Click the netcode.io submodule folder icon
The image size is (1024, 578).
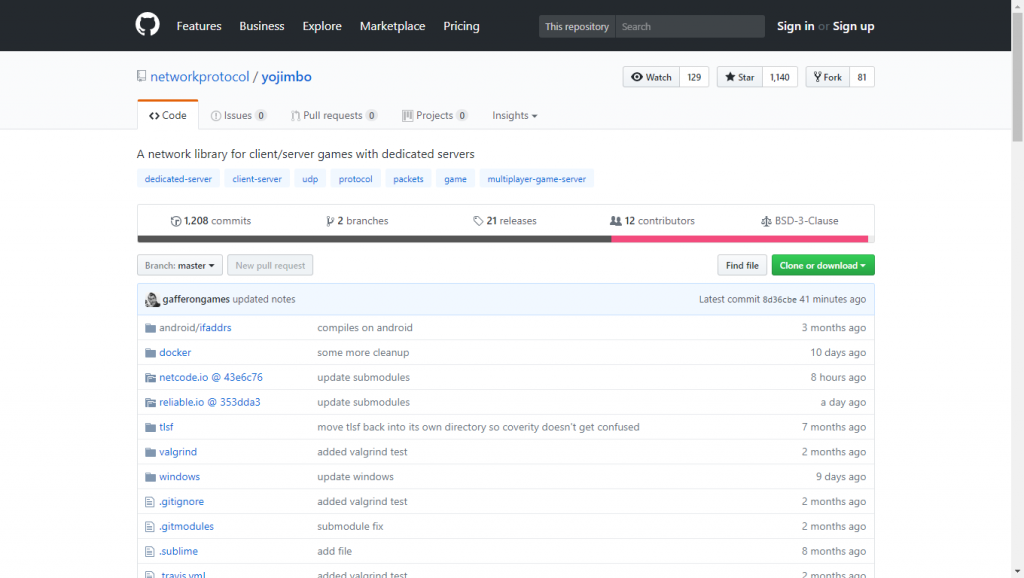(x=150, y=377)
